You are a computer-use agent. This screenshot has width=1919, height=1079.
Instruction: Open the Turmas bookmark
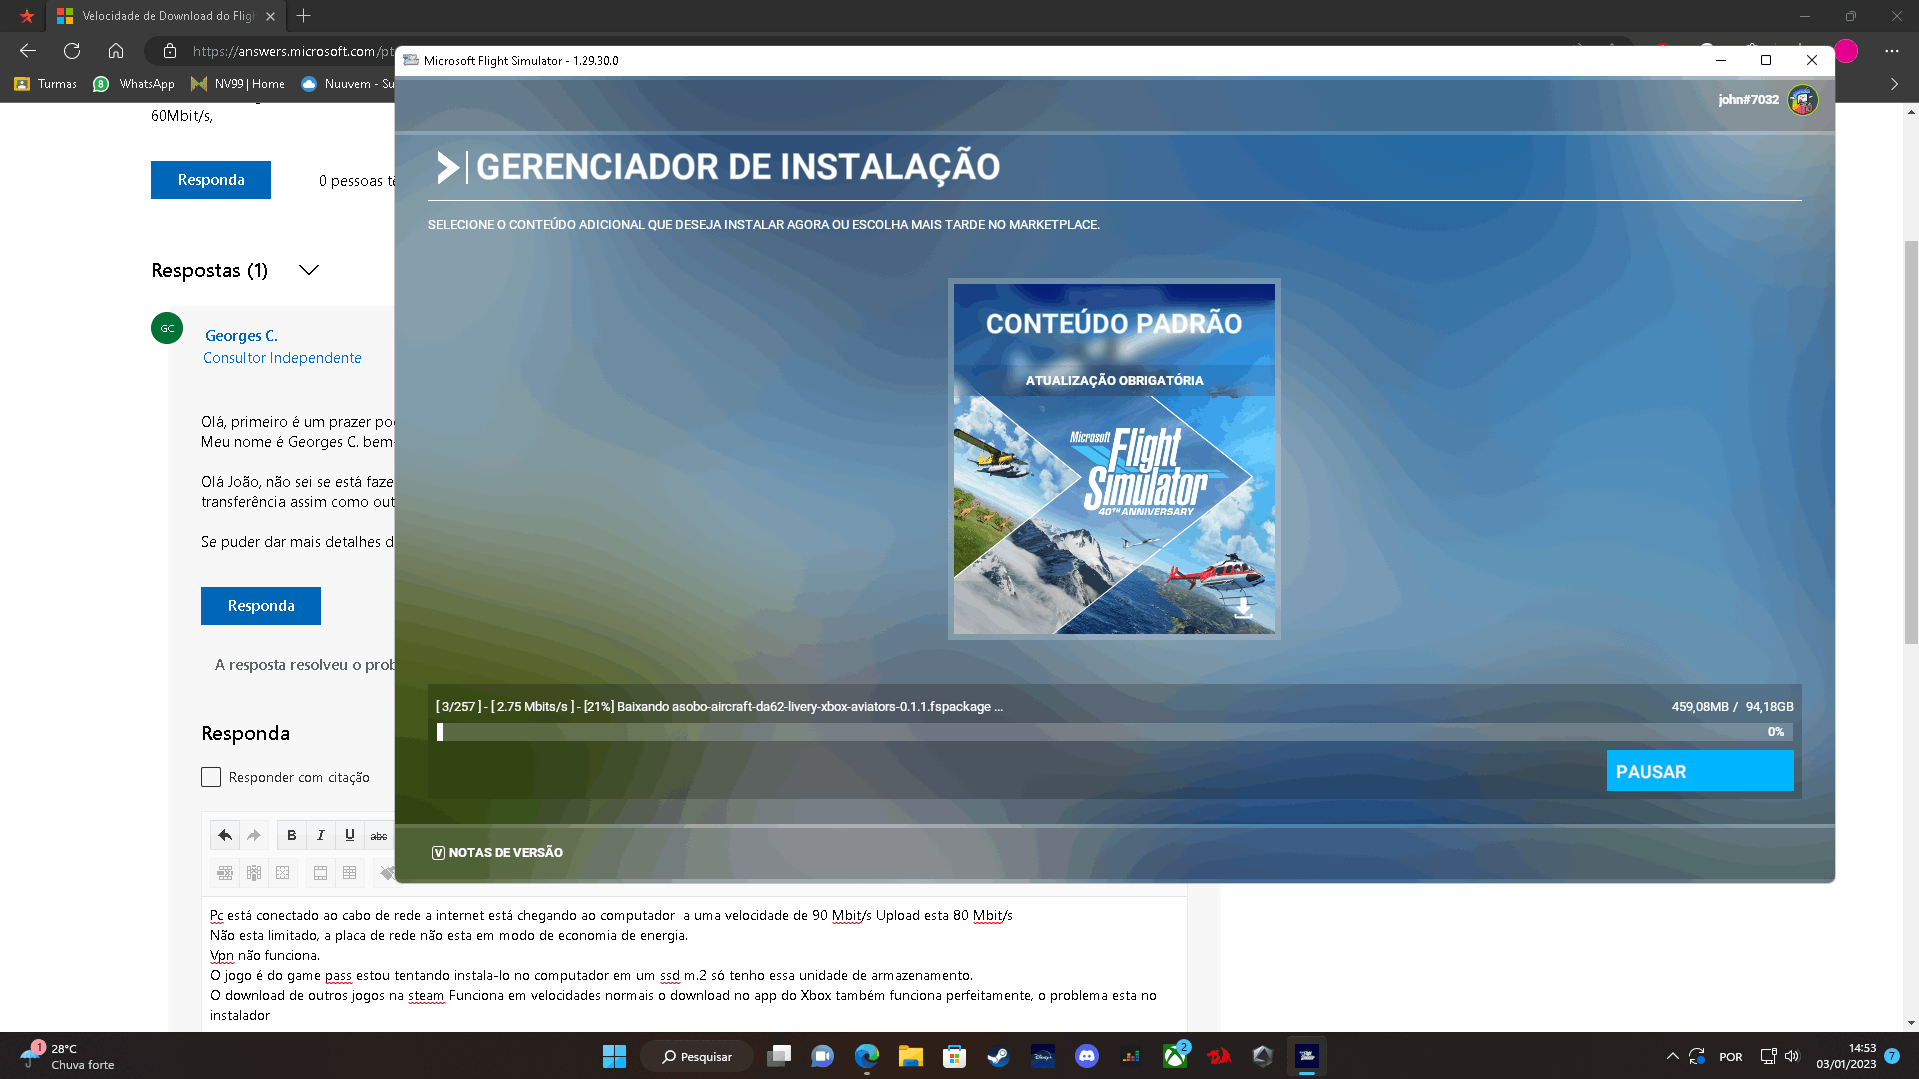pos(46,84)
